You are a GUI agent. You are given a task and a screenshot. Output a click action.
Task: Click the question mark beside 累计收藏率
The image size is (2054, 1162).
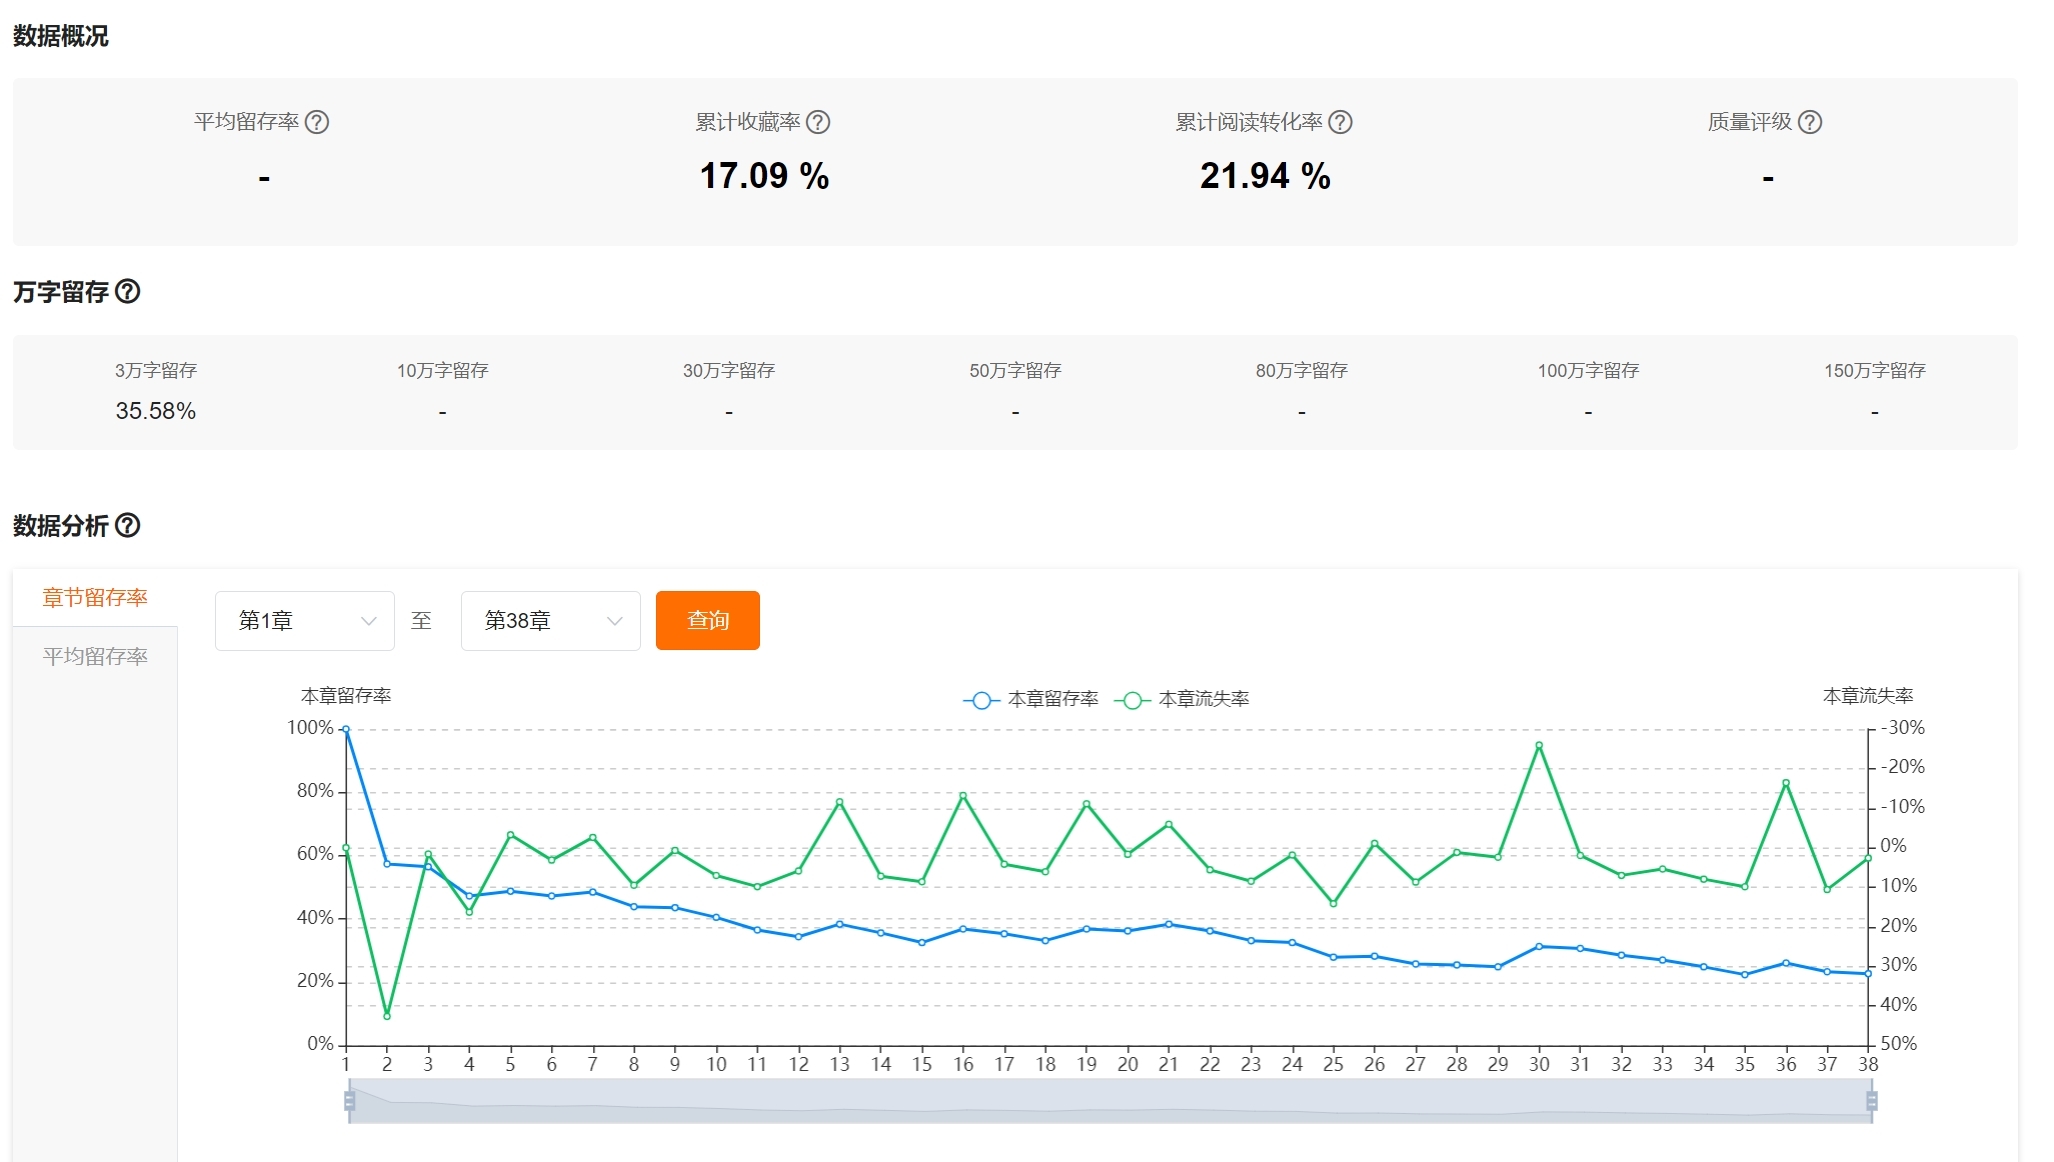click(820, 122)
